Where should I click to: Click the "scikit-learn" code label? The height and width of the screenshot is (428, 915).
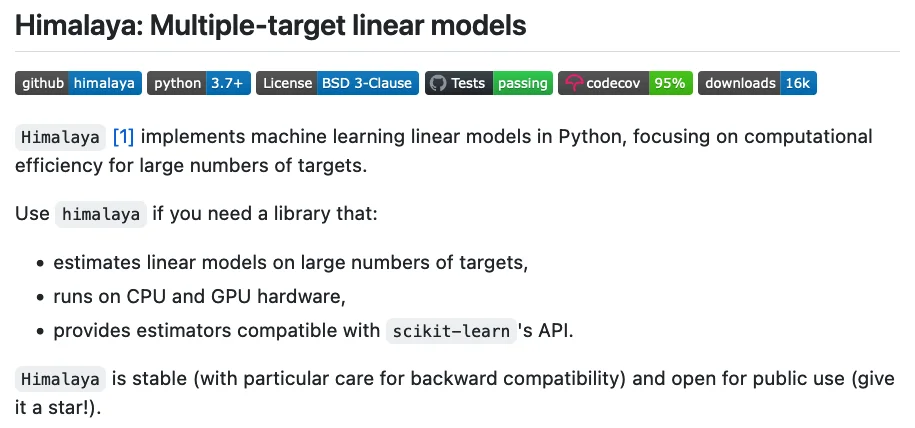451,331
